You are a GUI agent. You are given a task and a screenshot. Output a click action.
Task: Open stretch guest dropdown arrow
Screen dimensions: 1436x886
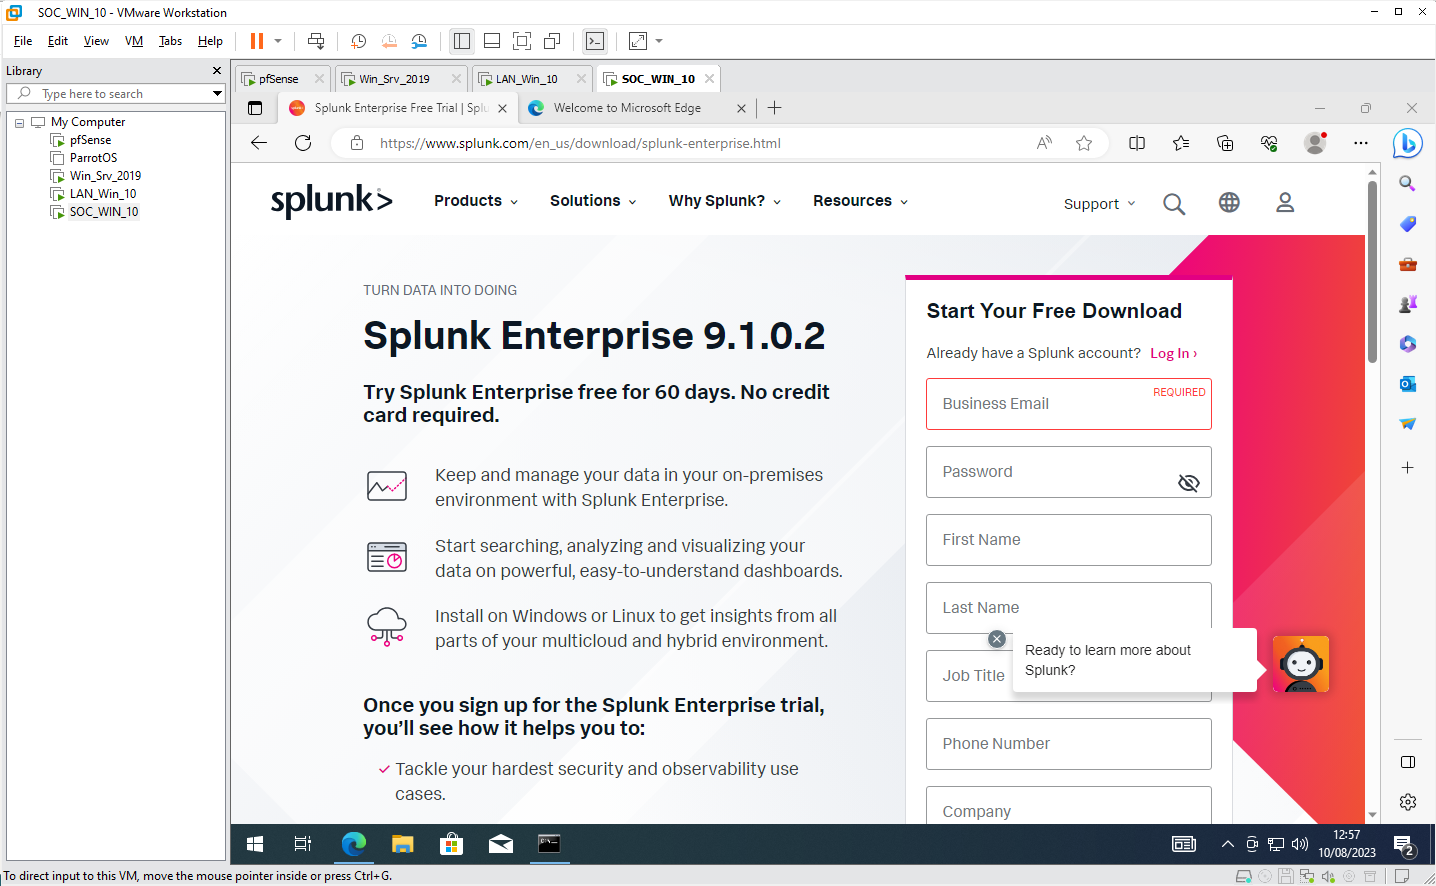pos(659,41)
